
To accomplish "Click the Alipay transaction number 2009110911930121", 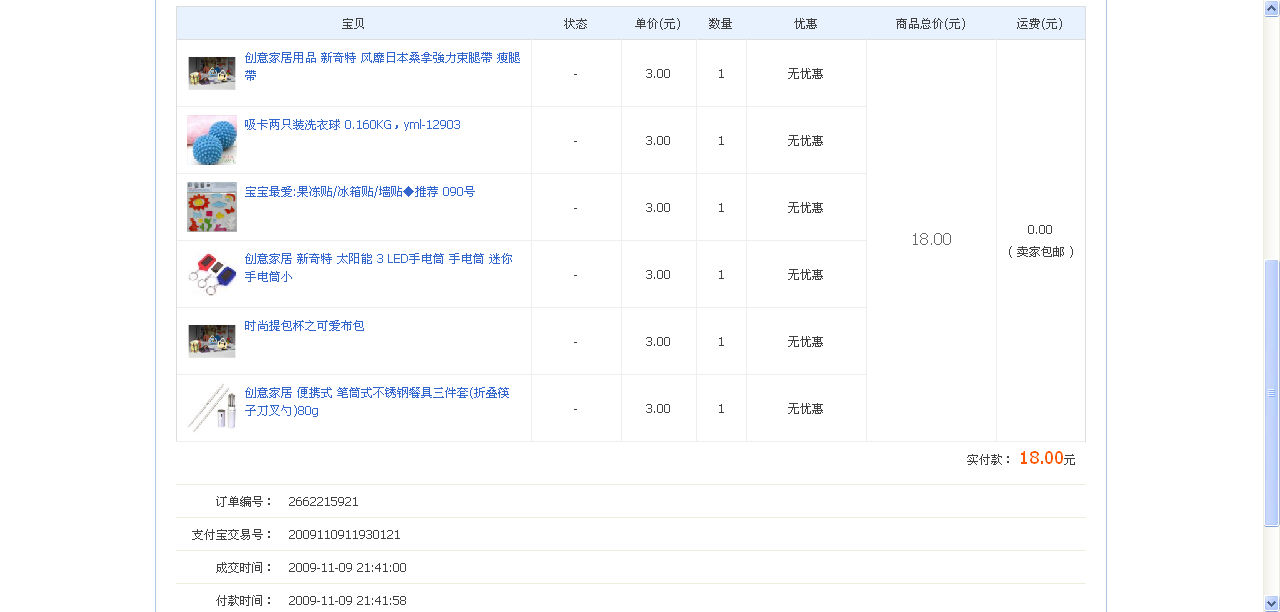I will point(344,535).
